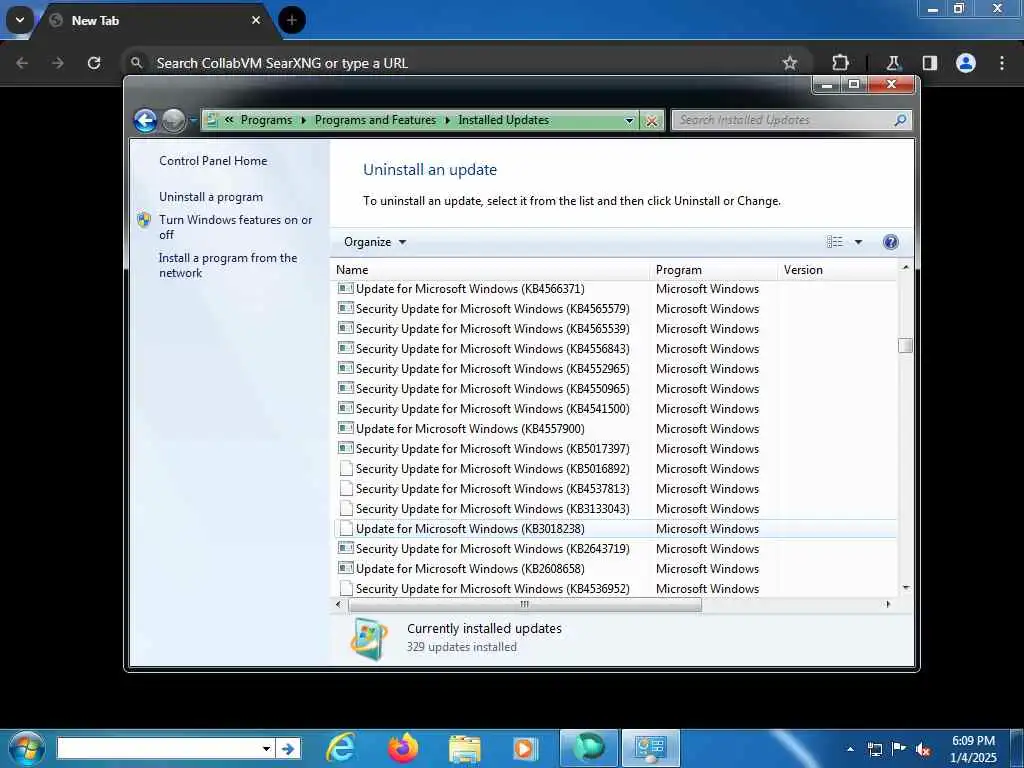Click the icon of update KB5017397

[x=346, y=449]
